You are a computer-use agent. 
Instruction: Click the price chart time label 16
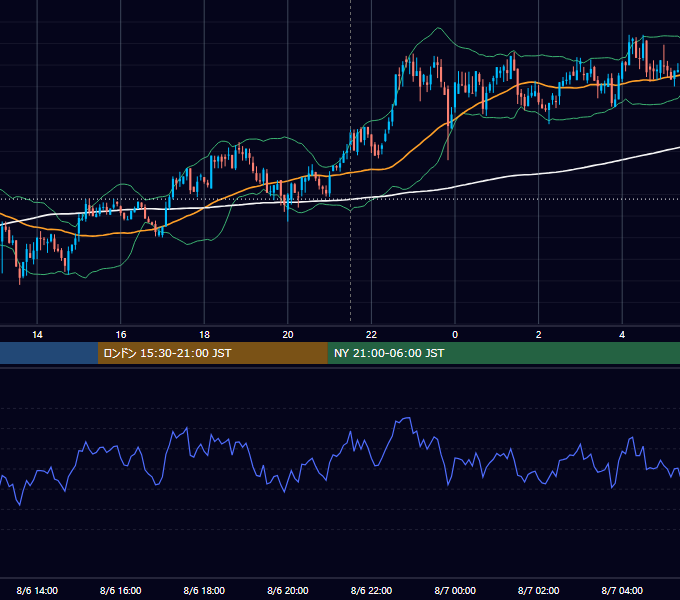[121, 335]
